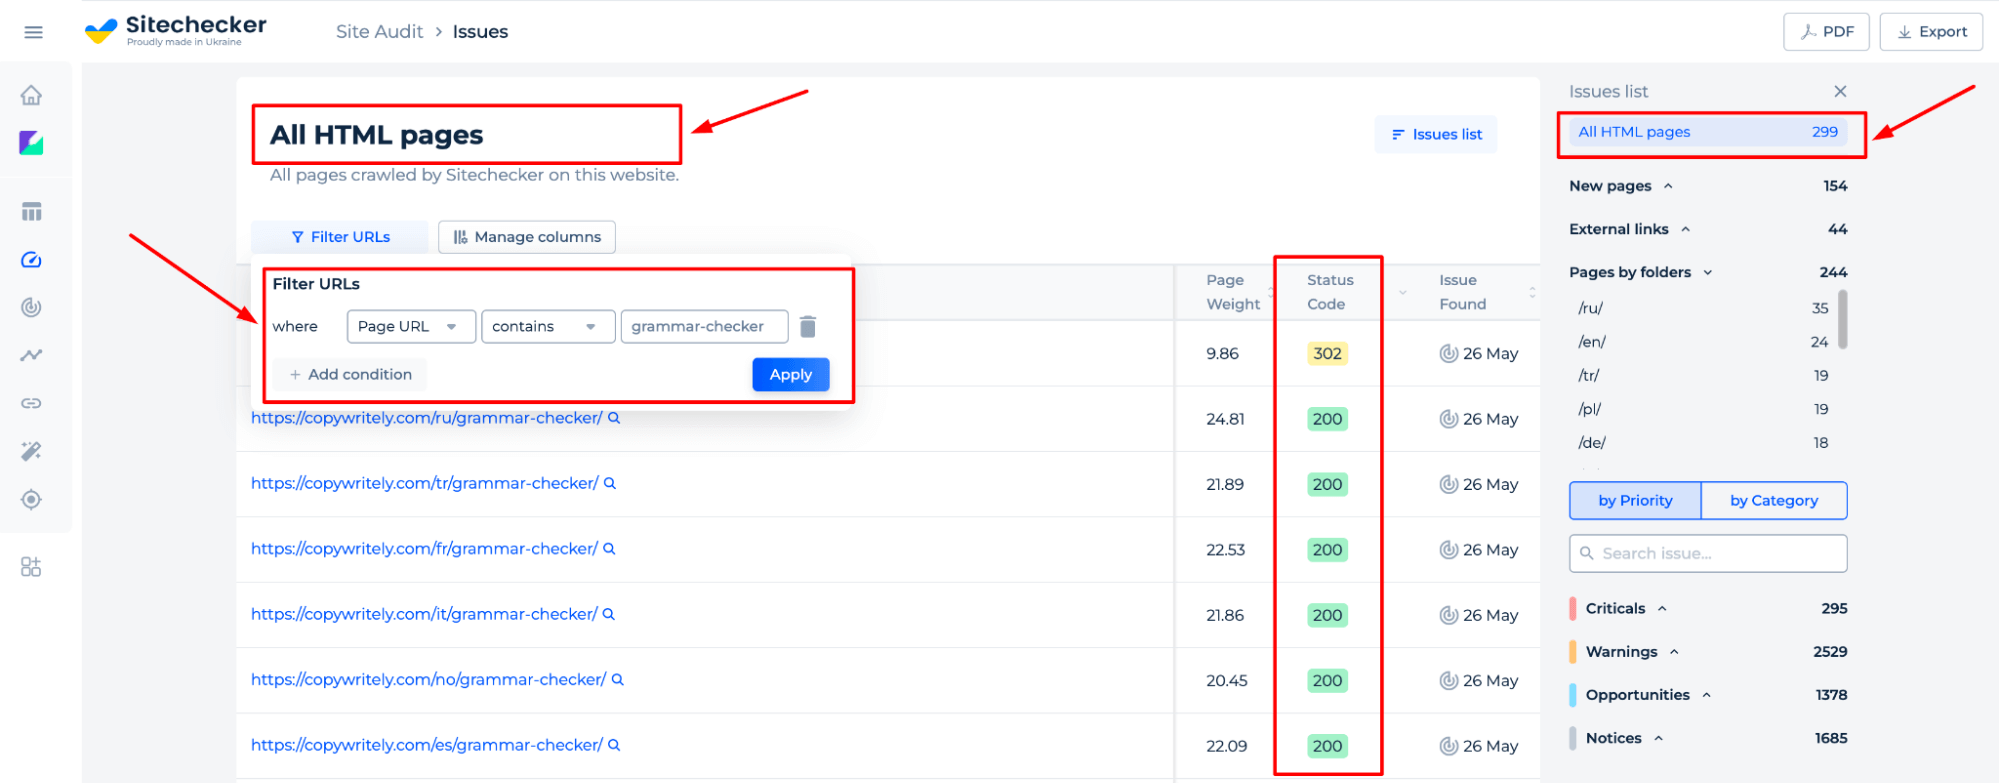Go to Site Audit breadcrumb
Screen dimensions: 1999x783
coord(379,32)
